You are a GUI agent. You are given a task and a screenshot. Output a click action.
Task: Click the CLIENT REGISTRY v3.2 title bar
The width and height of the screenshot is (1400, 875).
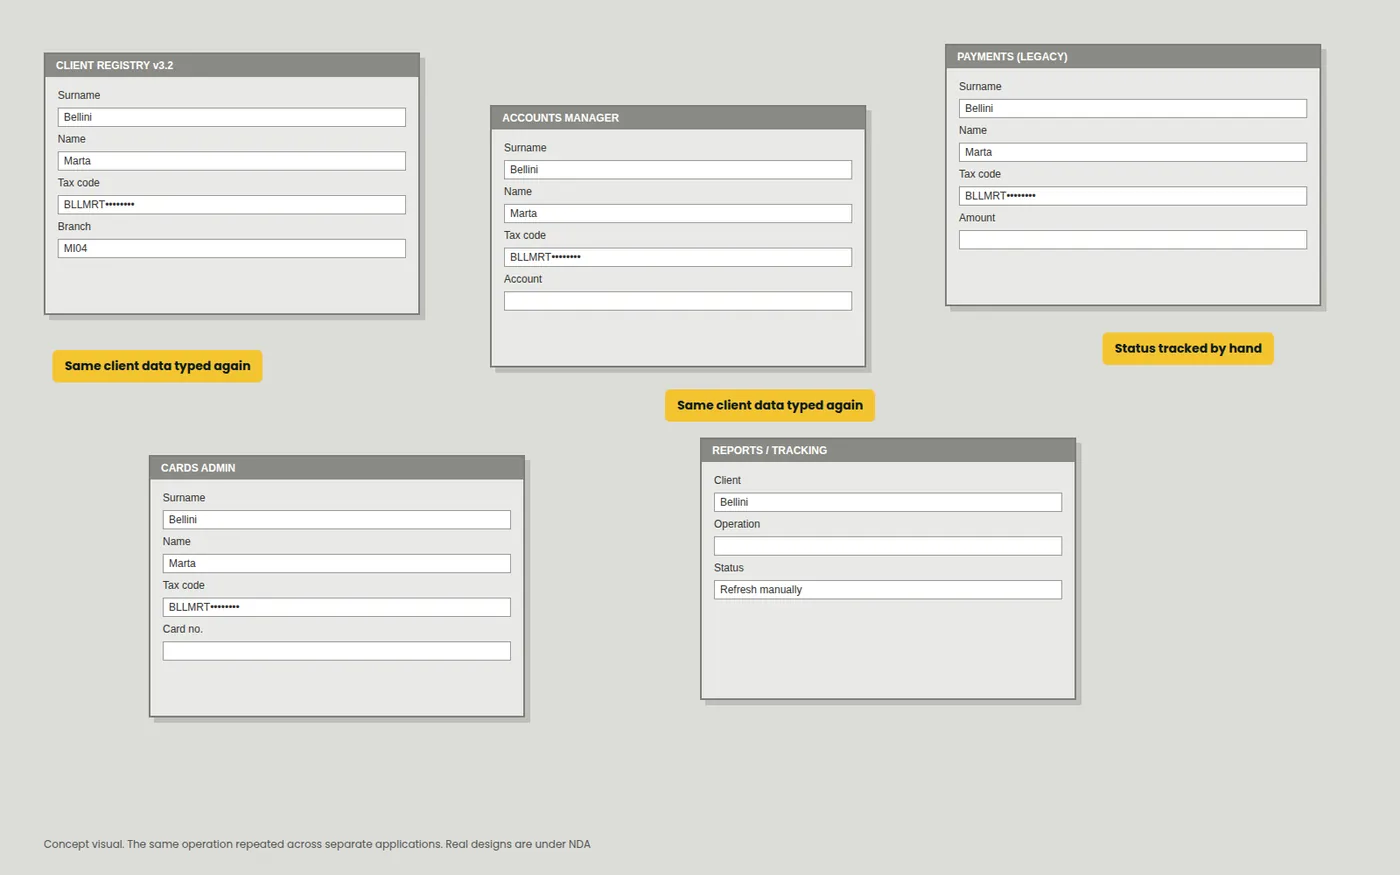coord(232,66)
